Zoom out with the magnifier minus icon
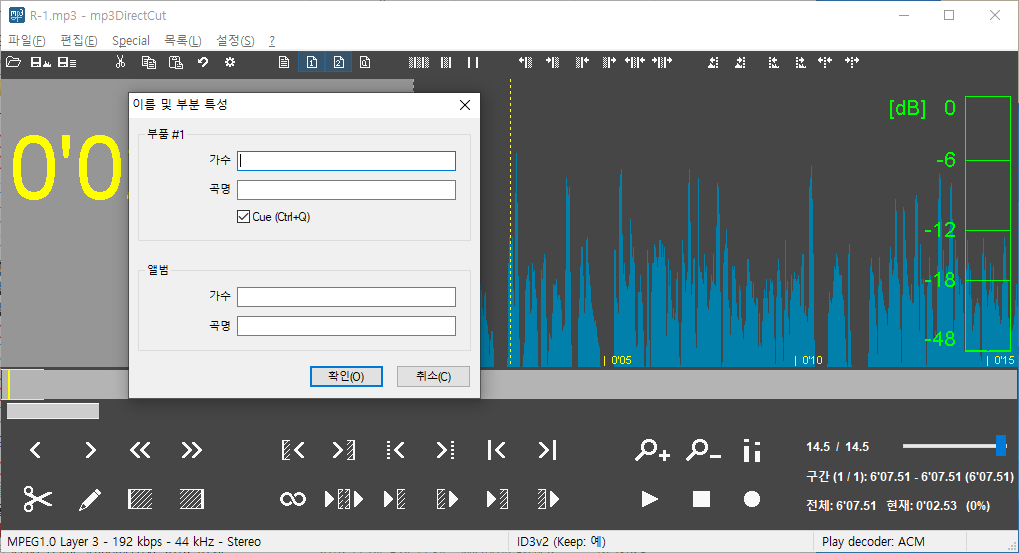The width and height of the screenshot is (1019, 553). pyautogui.click(x=703, y=451)
